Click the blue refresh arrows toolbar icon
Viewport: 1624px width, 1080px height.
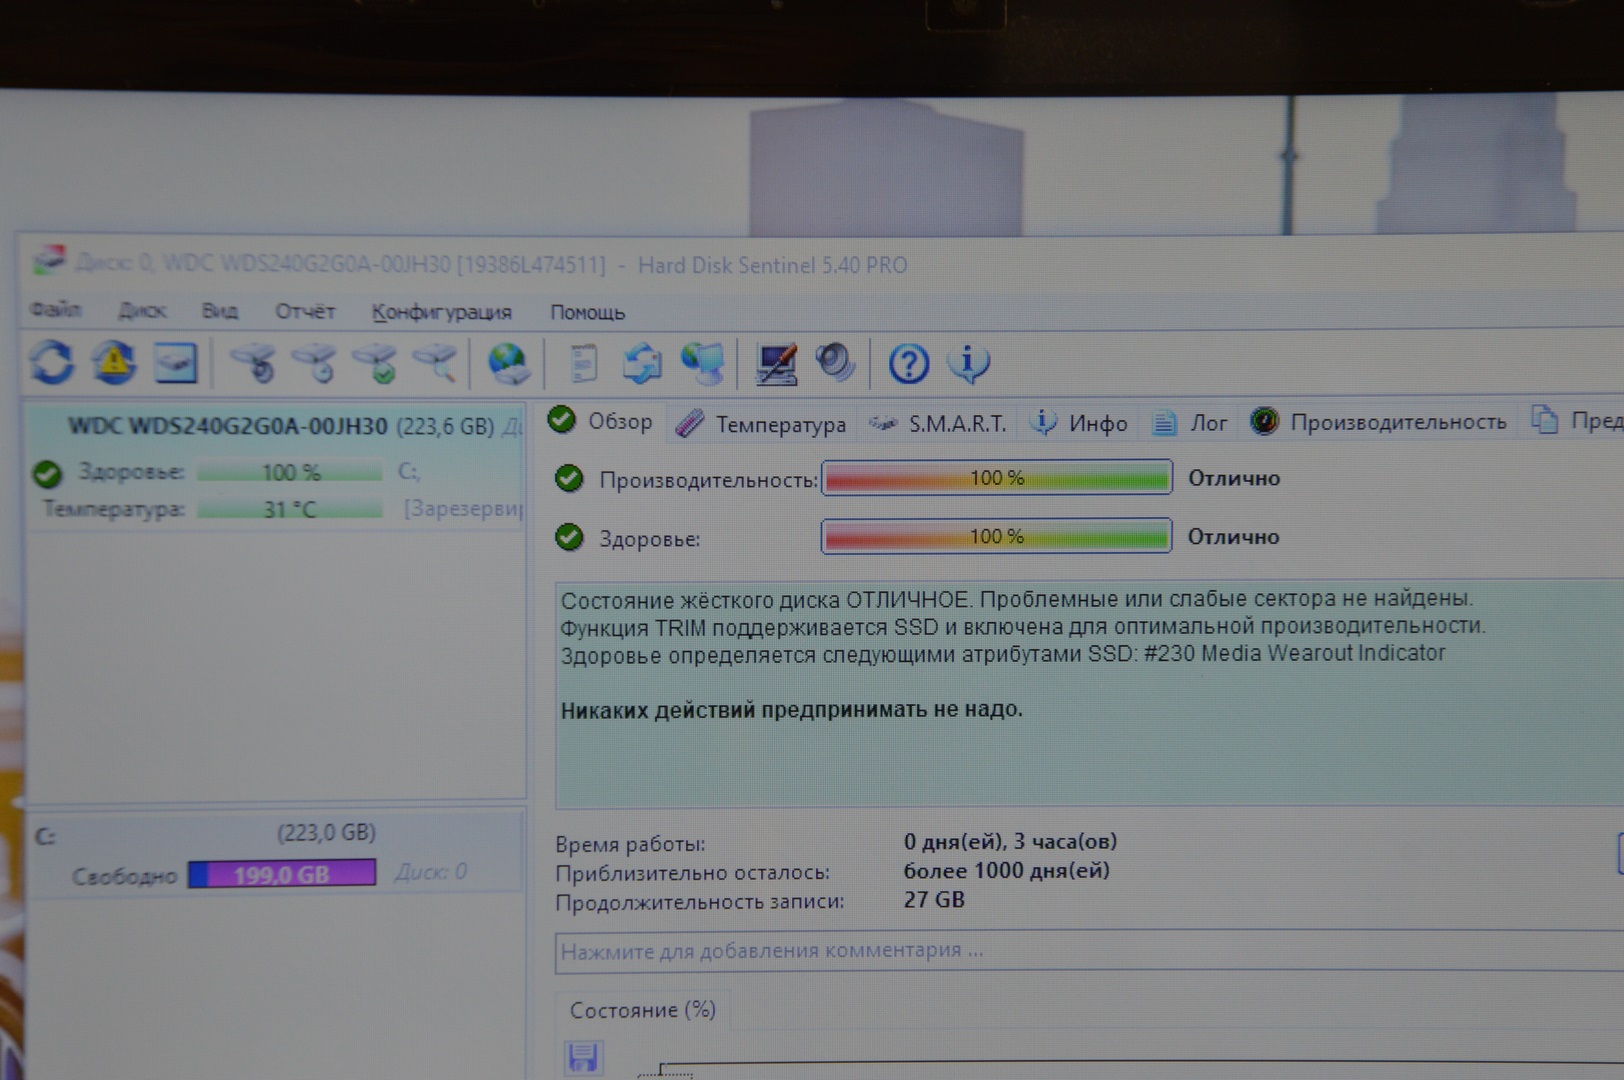[52, 362]
